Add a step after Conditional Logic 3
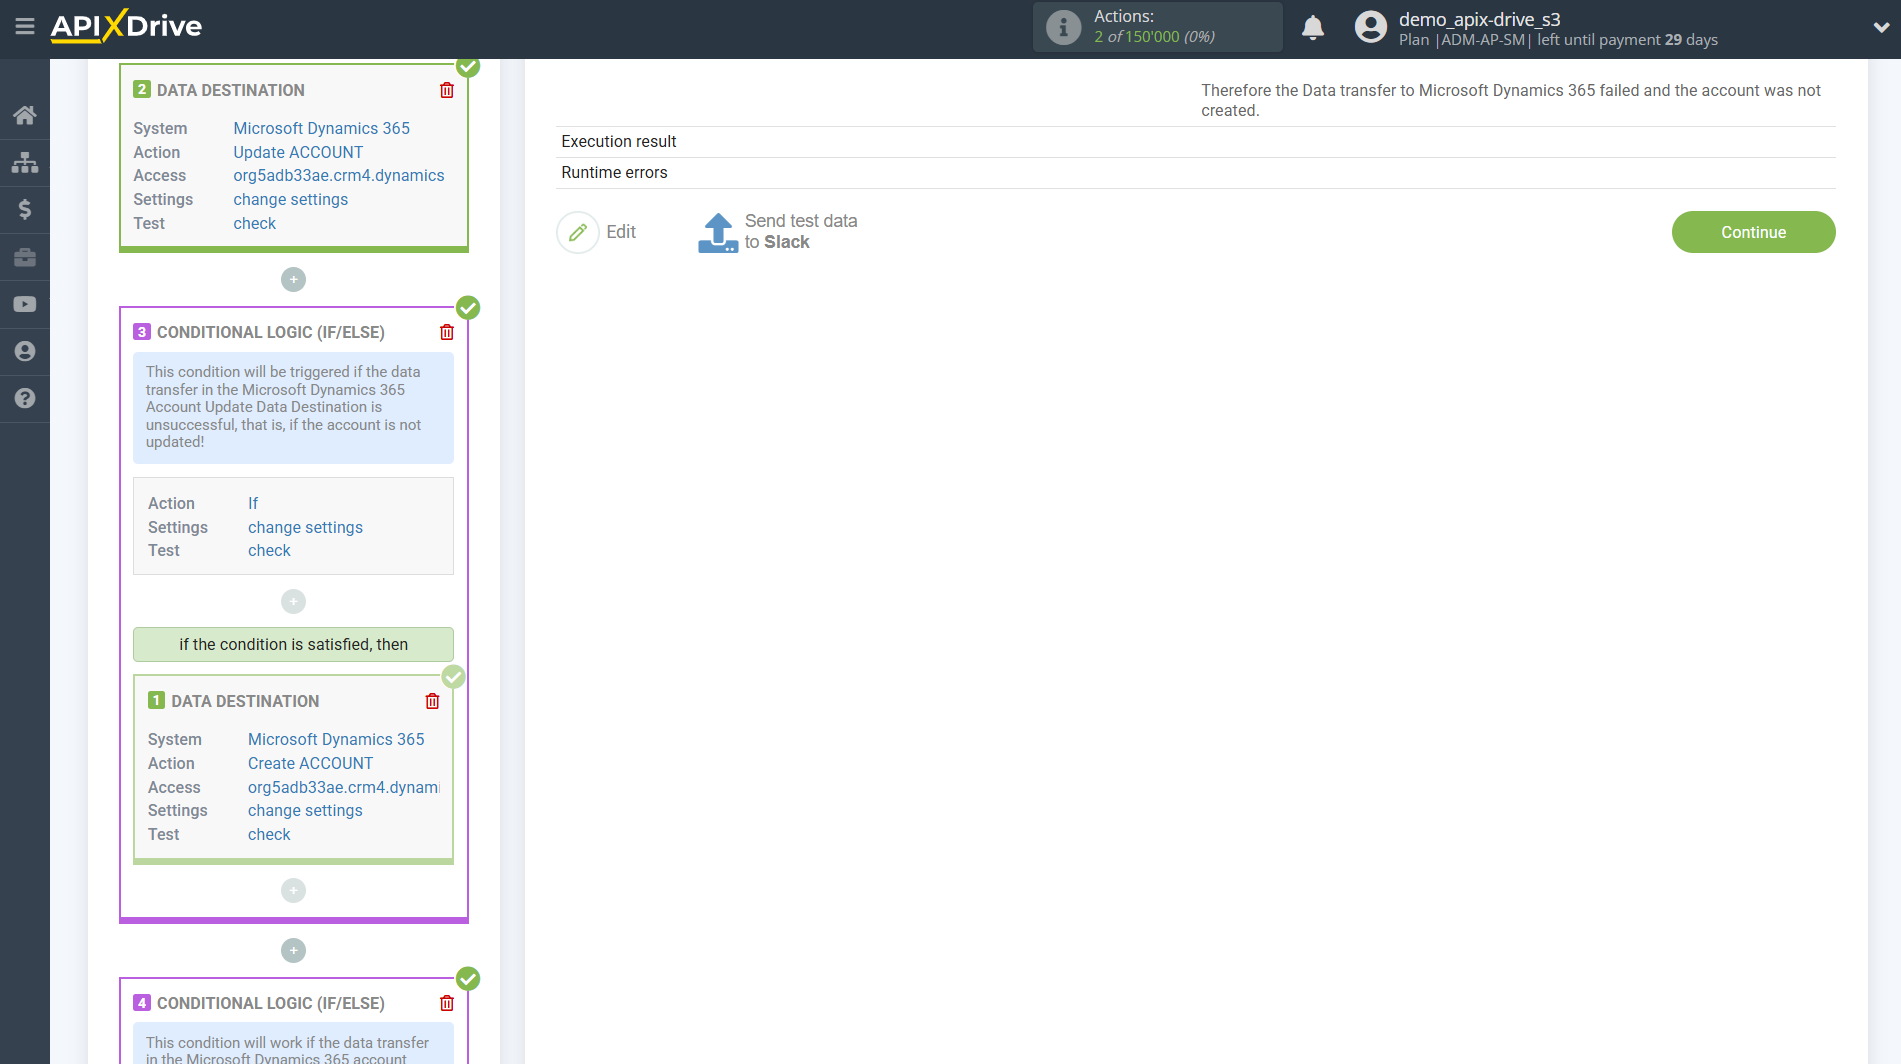This screenshot has height=1064, width=1901. pyautogui.click(x=293, y=950)
